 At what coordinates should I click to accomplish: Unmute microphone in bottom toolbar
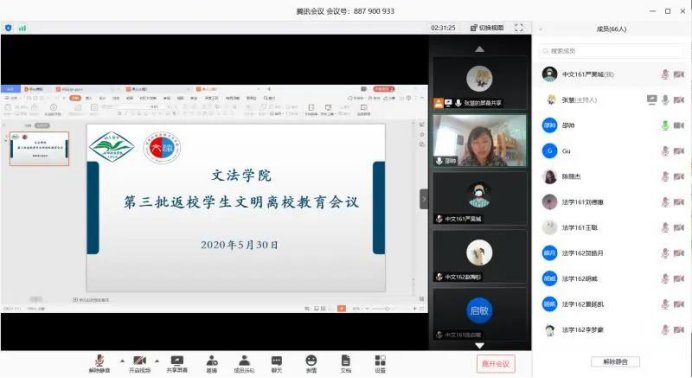coord(99,363)
